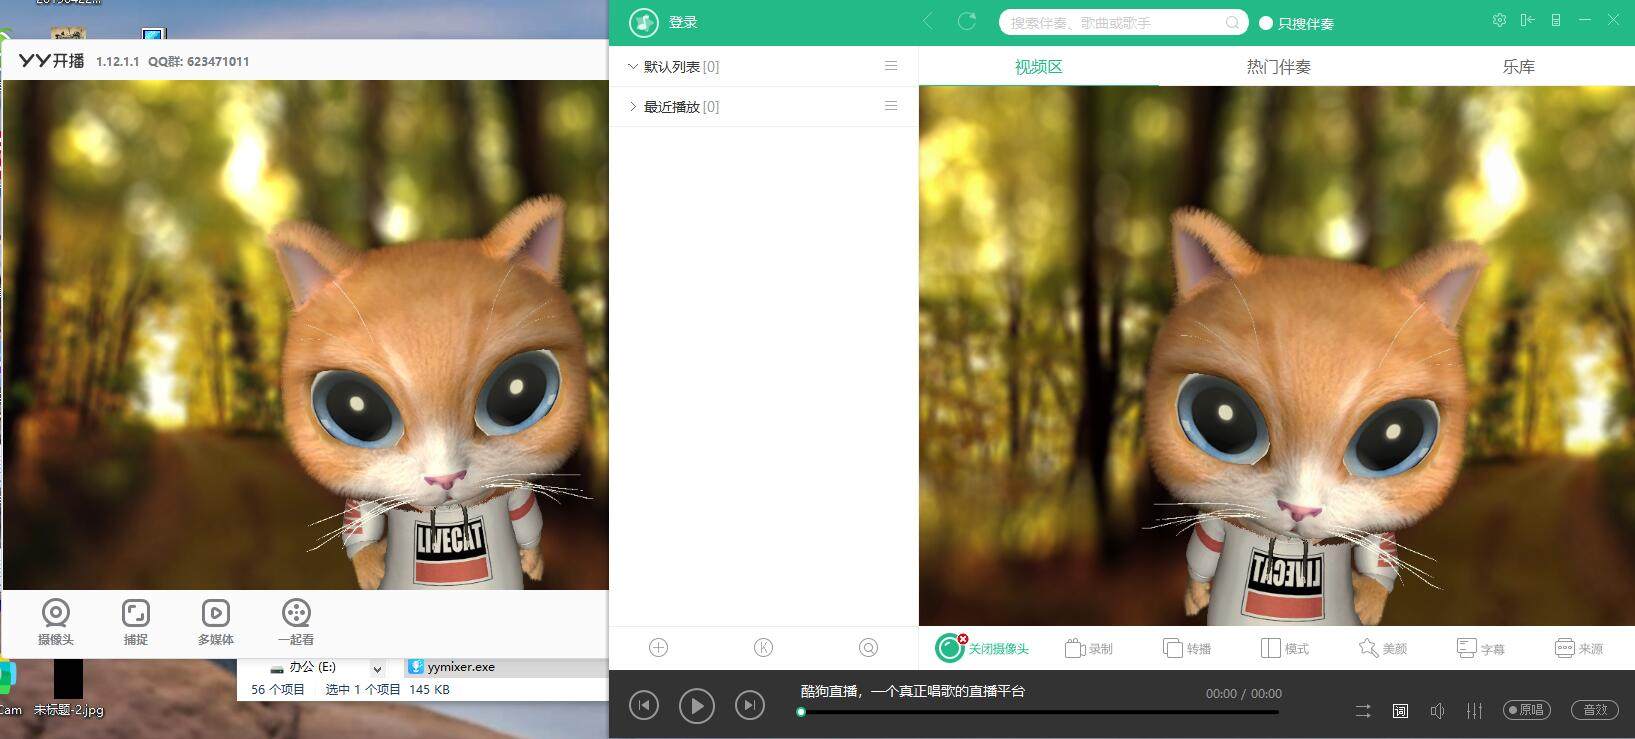Open the 多媒体 multimedia source in YY开播
Screen dimensions: 1635x739
[216, 621]
